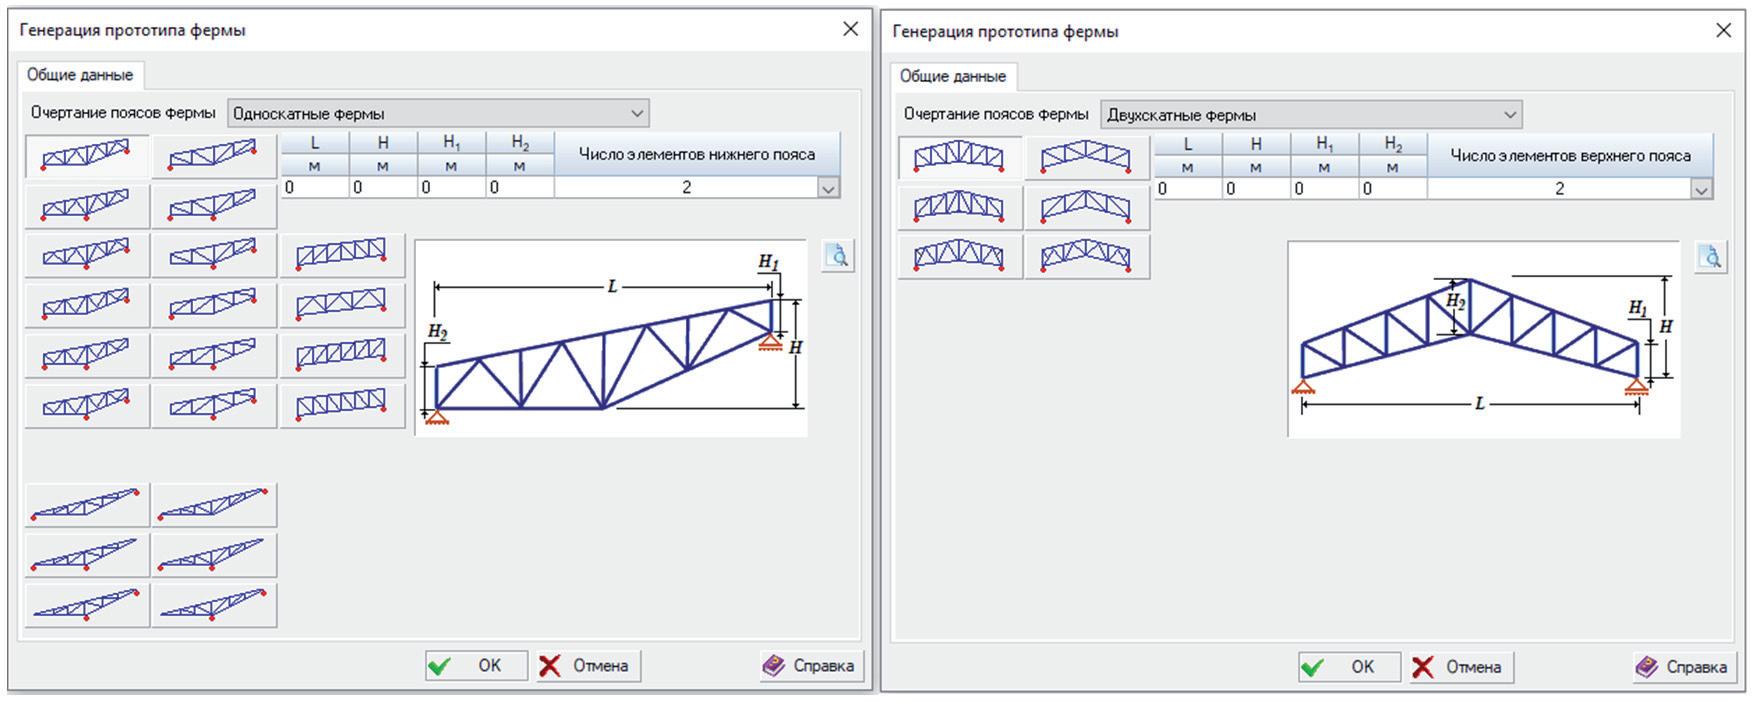Image resolution: width=1754 pixels, height=703 pixels.
Task: Click the Справка help button in left dialog
Action: pos(810,666)
